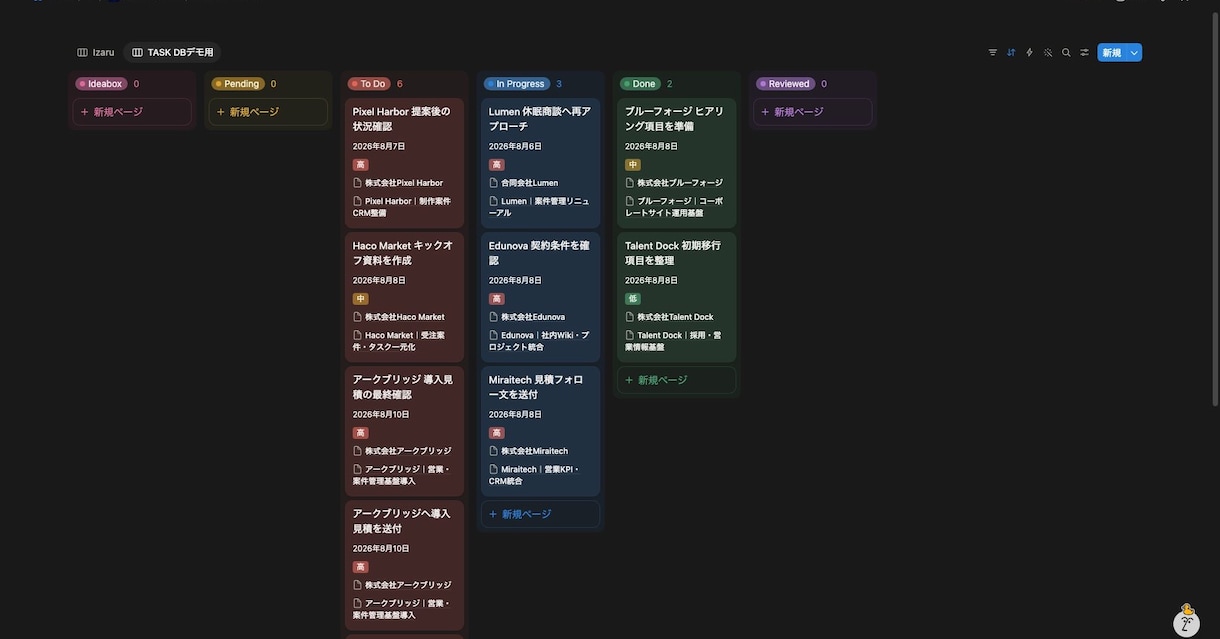
Task: Add 新規ページ in the Ideabox column
Action: [132, 112]
